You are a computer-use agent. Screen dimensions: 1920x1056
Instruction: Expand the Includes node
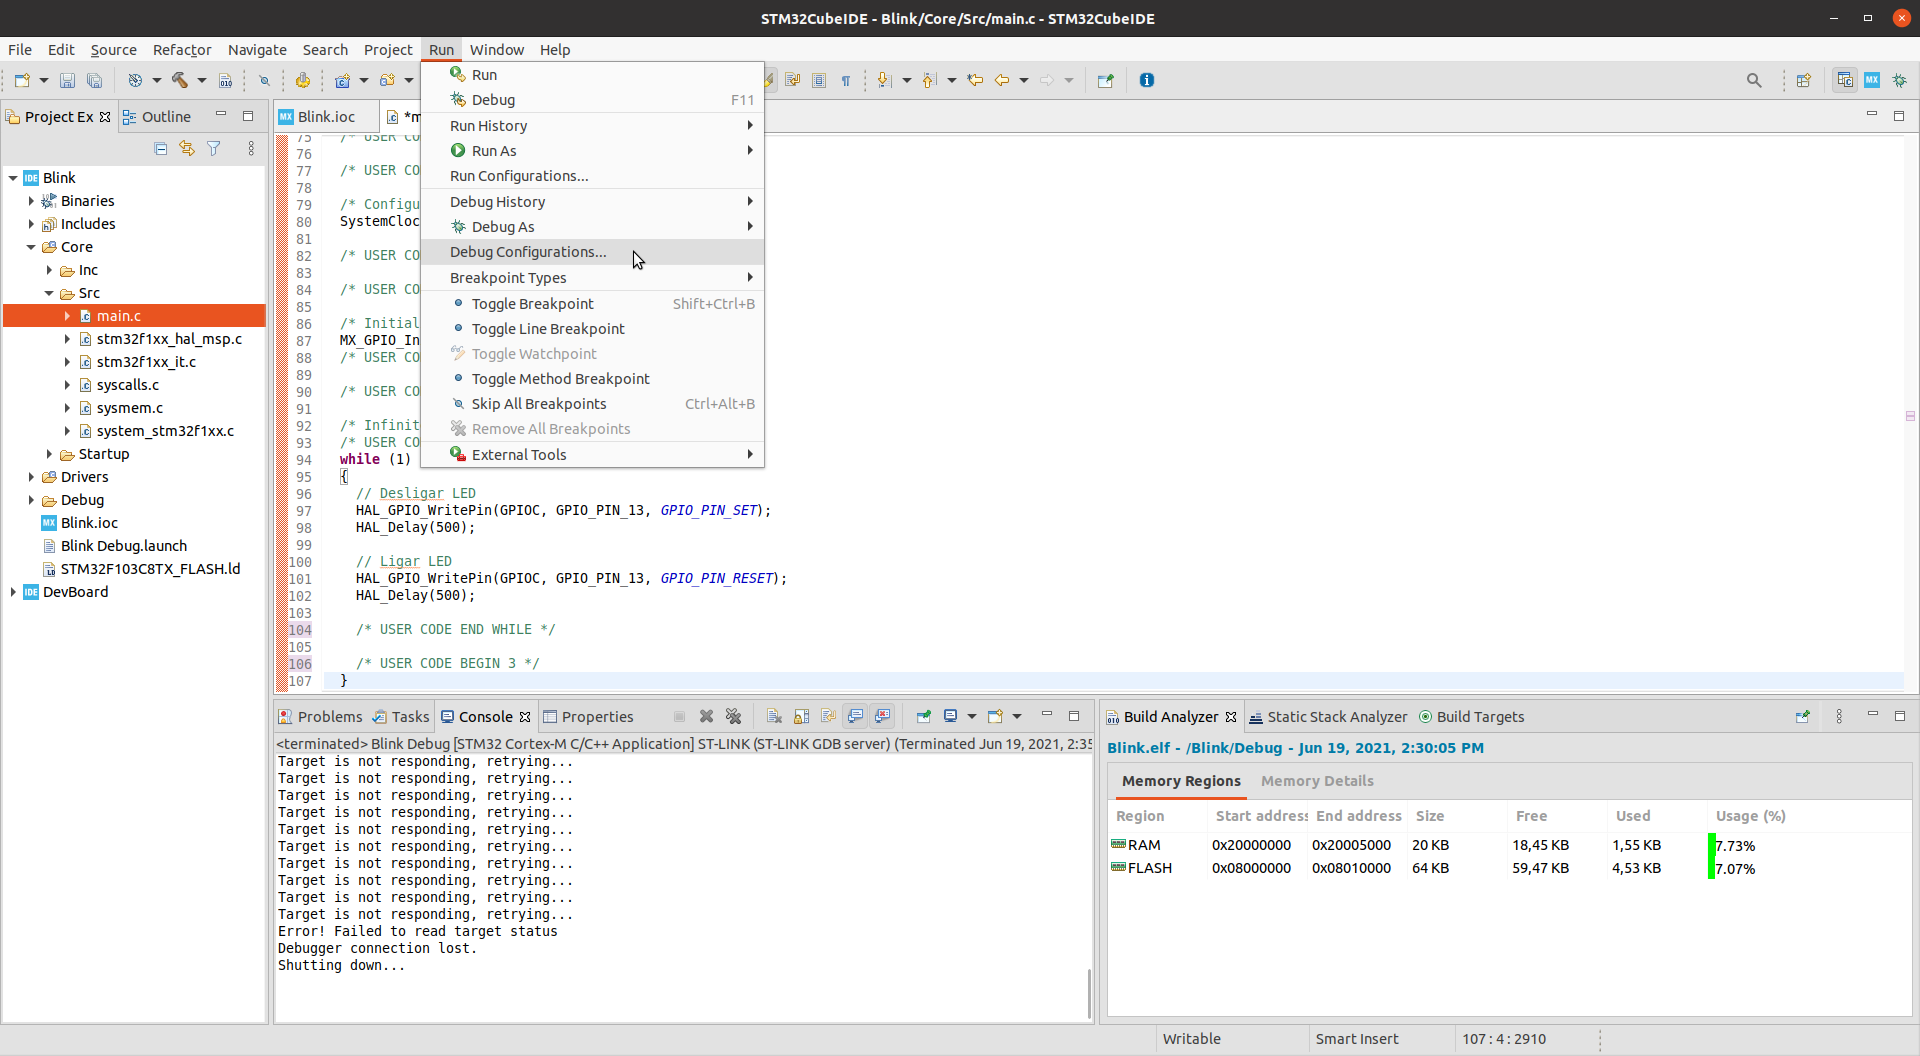click(x=31, y=224)
